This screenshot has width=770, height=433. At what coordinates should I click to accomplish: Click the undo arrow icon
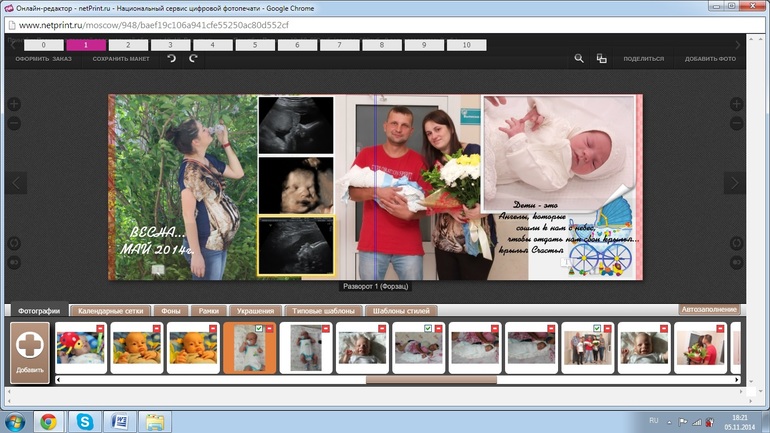click(x=172, y=59)
